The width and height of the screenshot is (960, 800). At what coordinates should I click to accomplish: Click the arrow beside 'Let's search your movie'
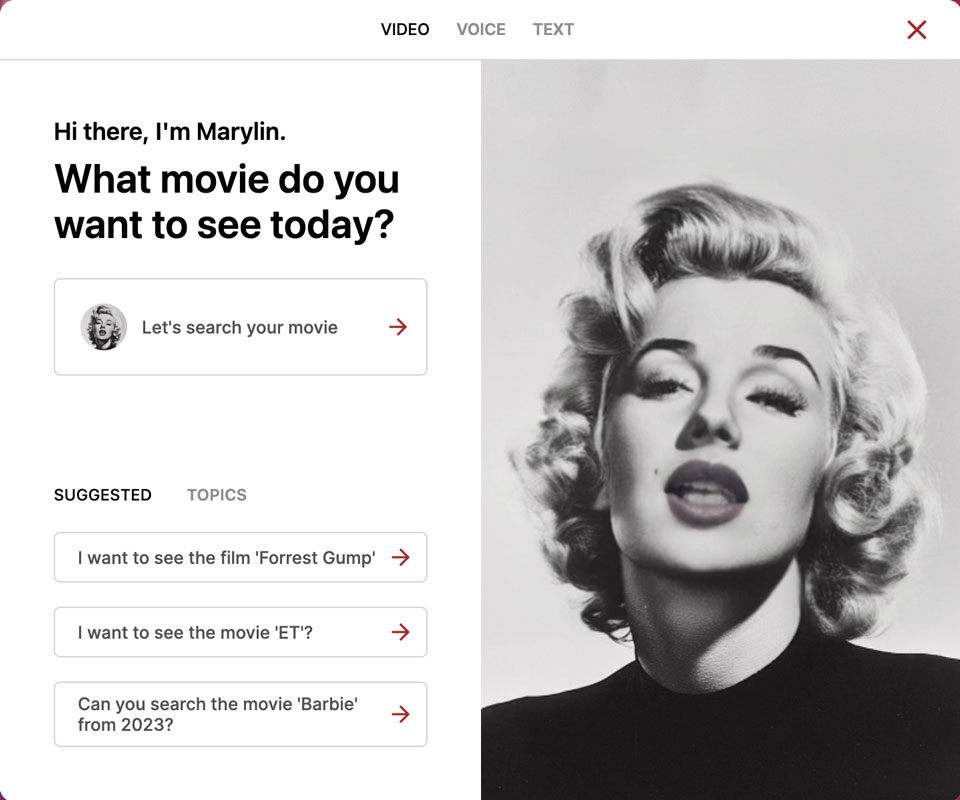[398, 327]
